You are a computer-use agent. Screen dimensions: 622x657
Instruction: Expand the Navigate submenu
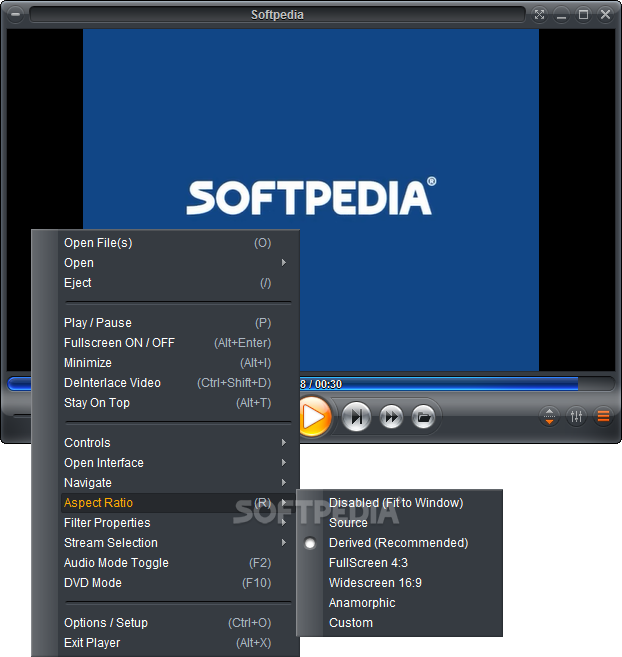click(x=178, y=483)
